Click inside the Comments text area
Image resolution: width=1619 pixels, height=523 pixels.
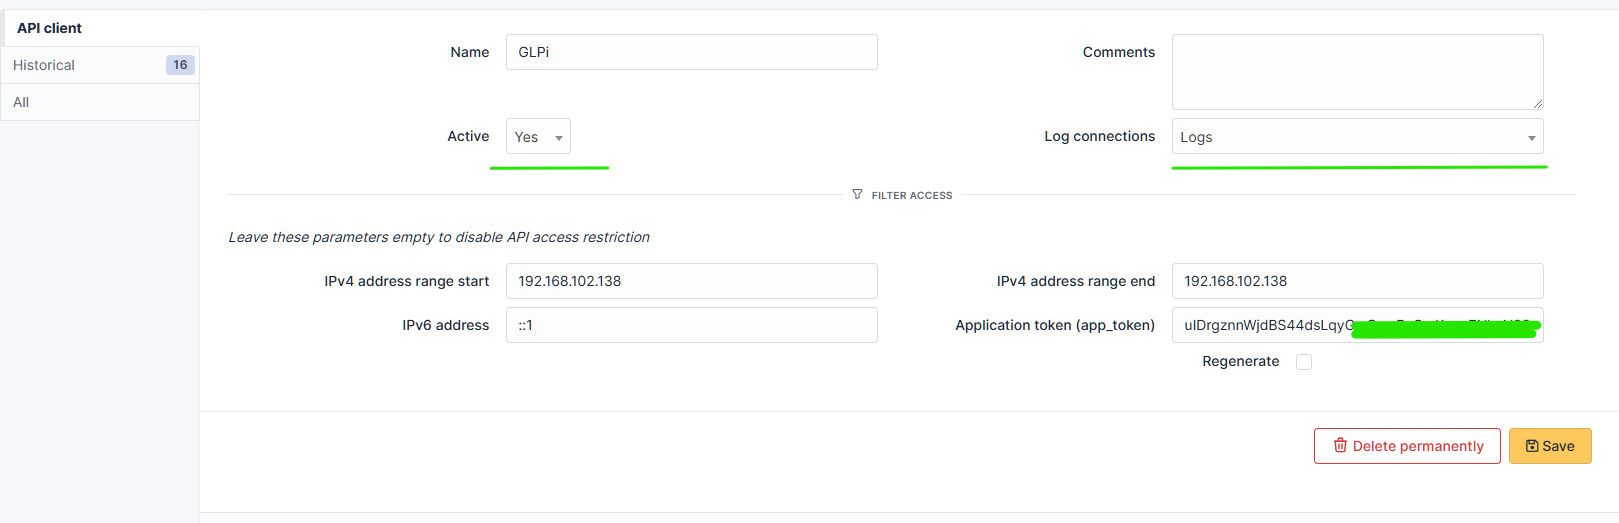coord(1357,72)
